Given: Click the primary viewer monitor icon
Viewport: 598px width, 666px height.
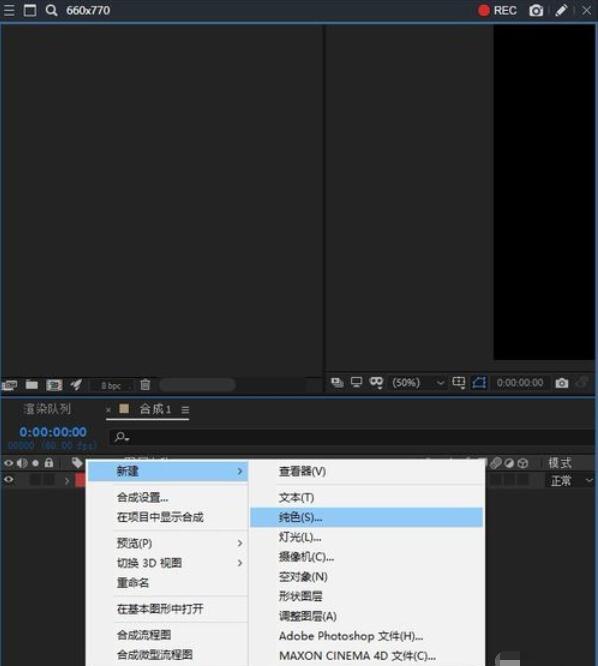Looking at the screenshot, I should [356, 383].
